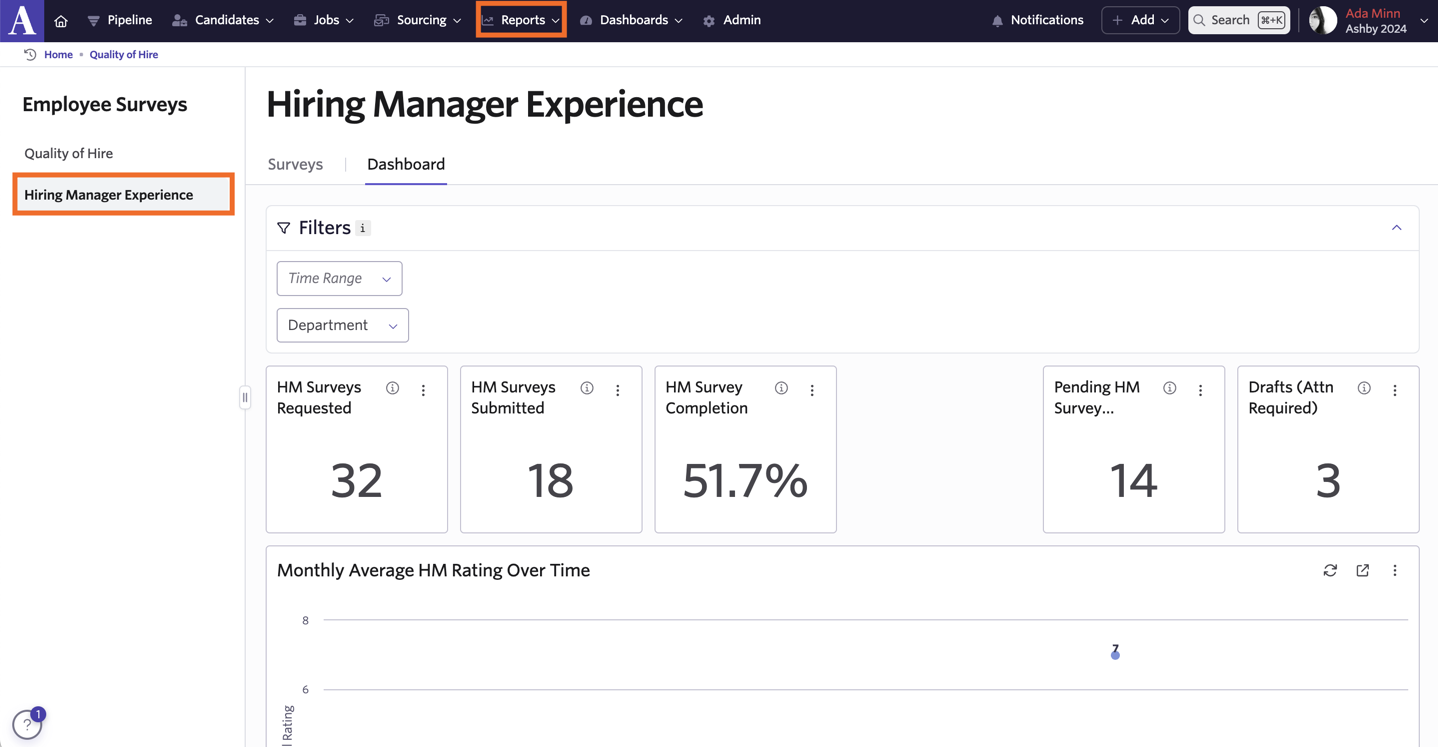1438x747 pixels.
Task: Open the Reports menu
Action: (x=521, y=20)
